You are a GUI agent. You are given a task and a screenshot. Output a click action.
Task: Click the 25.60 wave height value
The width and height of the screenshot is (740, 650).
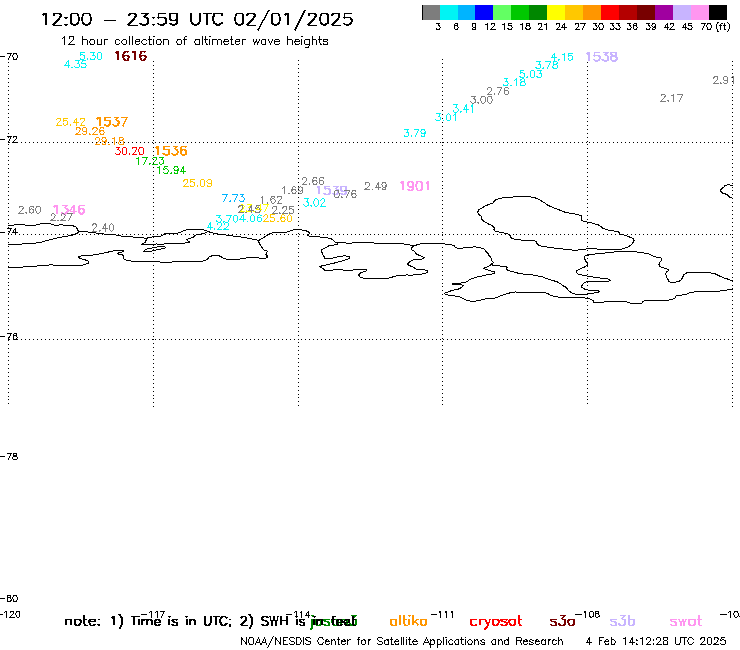coord(278,218)
